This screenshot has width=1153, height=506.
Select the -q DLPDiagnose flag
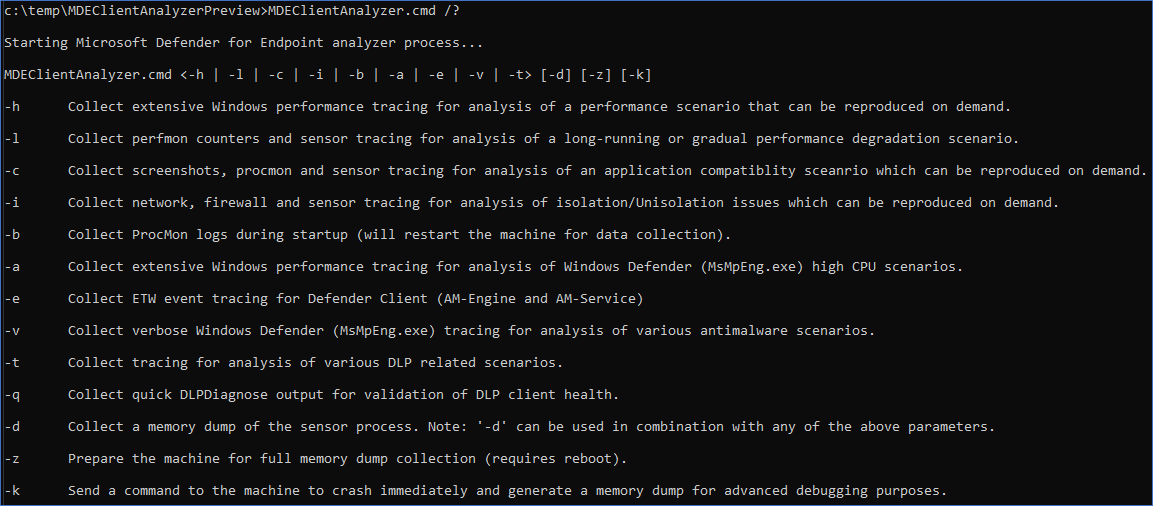[x=12, y=394]
